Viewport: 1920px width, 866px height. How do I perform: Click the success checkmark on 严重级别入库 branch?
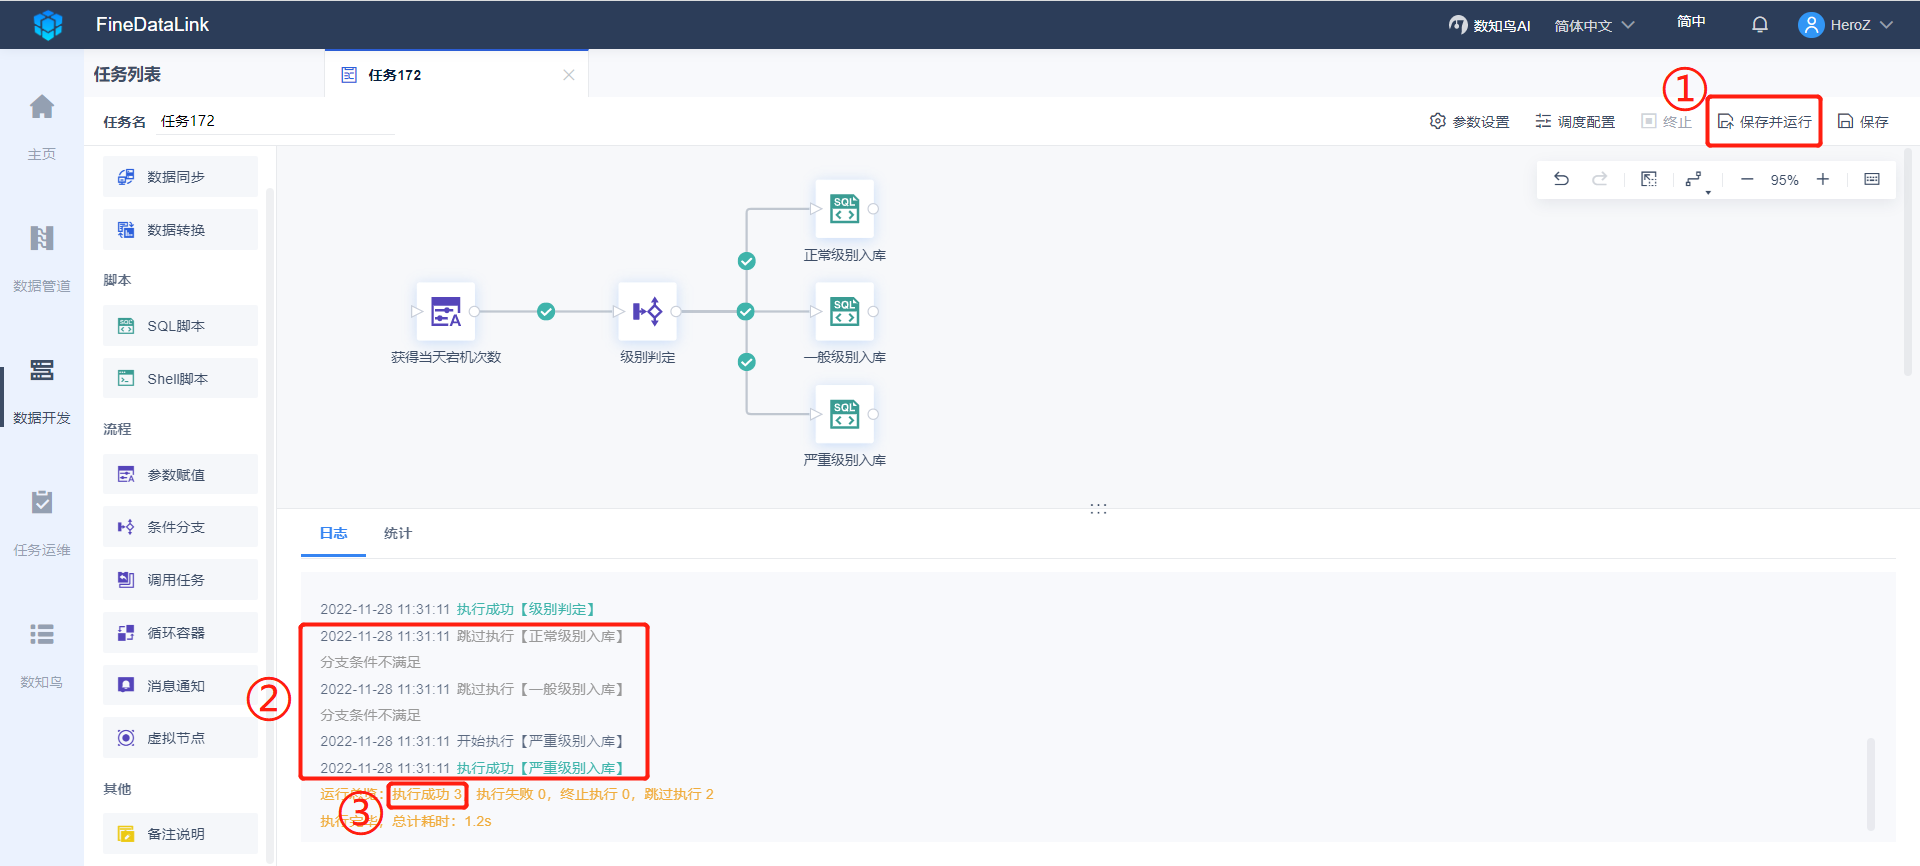(747, 362)
